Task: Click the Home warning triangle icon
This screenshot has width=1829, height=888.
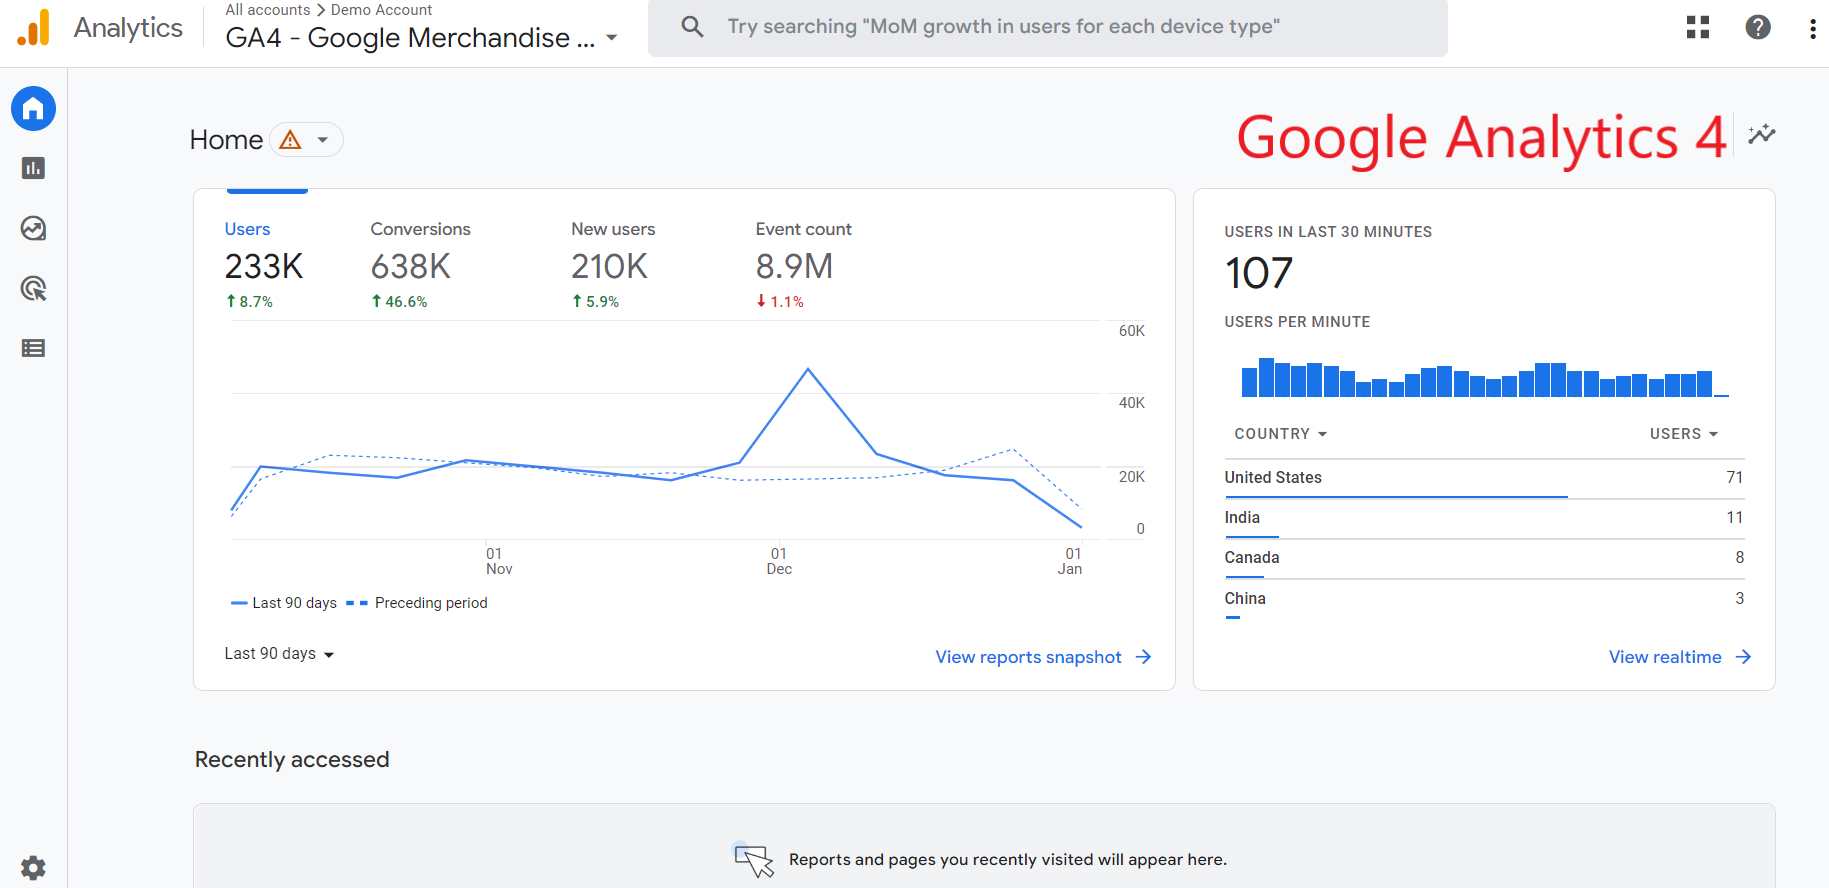Action: tap(290, 140)
